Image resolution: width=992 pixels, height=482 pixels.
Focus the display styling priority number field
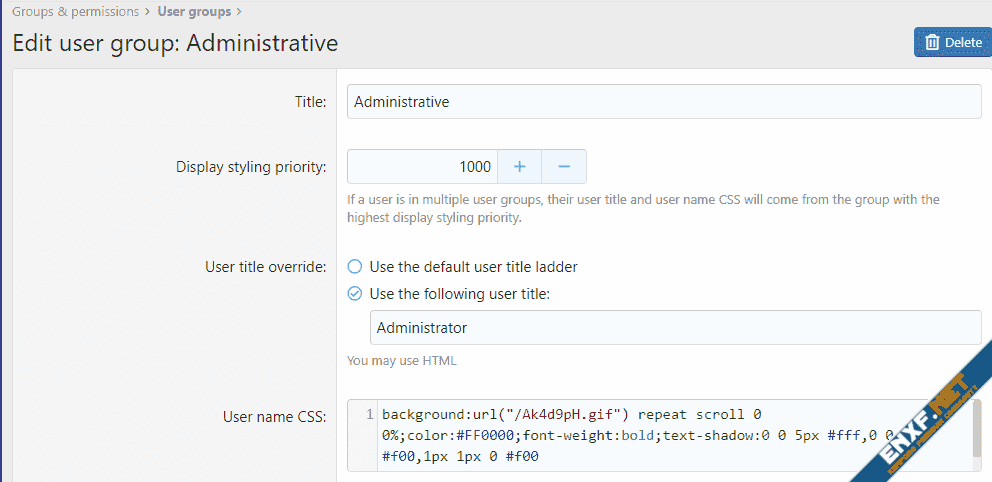coord(421,167)
